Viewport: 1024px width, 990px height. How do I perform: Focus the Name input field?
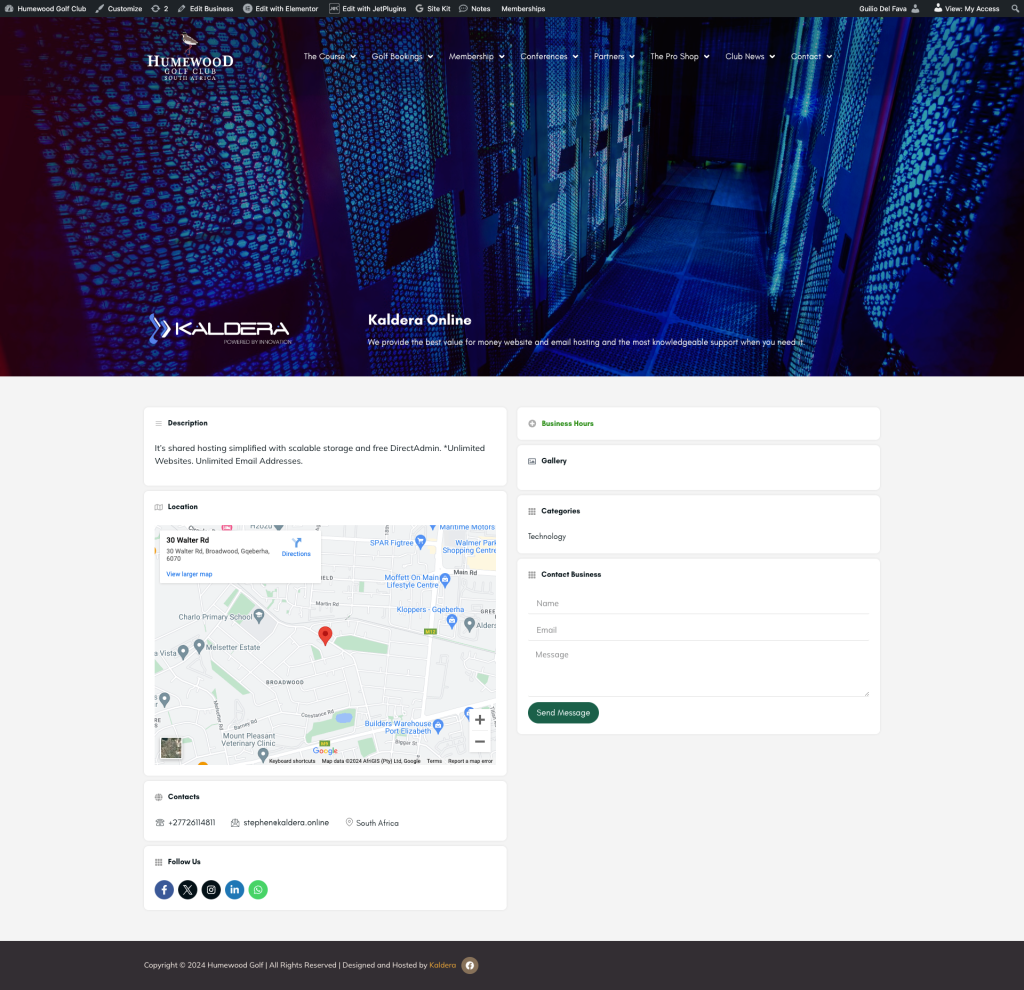pos(698,603)
